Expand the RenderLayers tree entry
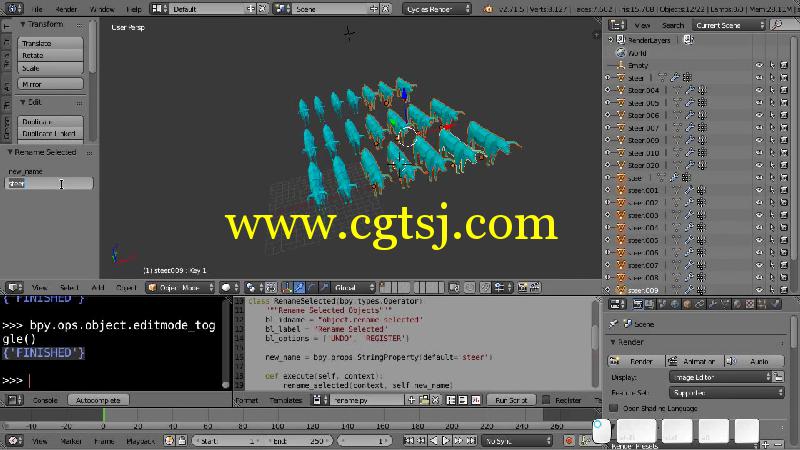The width and height of the screenshot is (800, 450). pyautogui.click(x=611, y=40)
